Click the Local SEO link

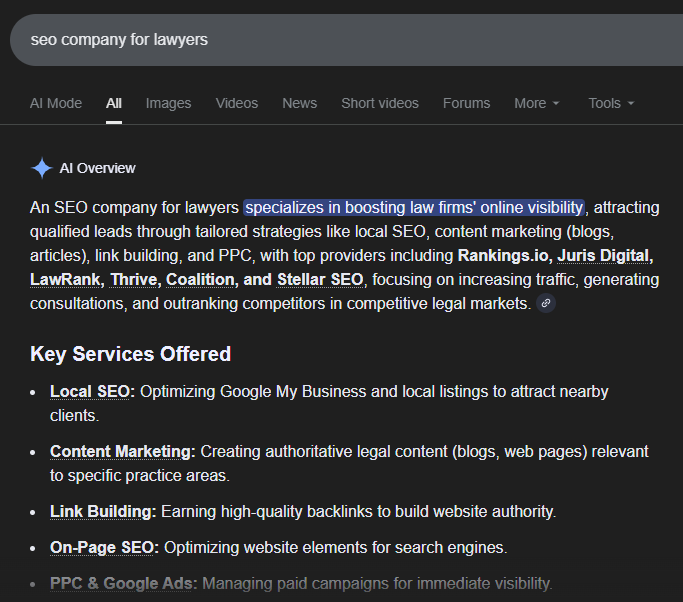pos(93,392)
